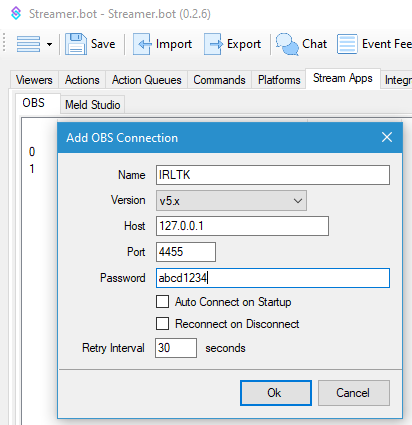Switch to the Commands tab
The height and width of the screenshot is (425, 412).
(x=219, y=80)
